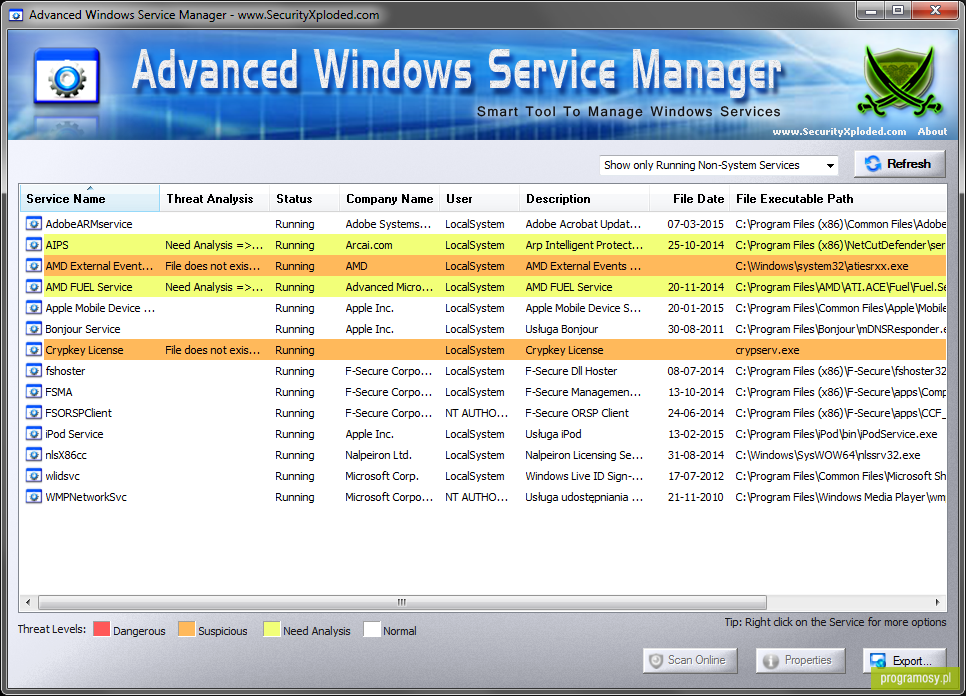Click the fshoster service row icon
The height and width of the screenshot is (696, 966).
pos(33,370)
